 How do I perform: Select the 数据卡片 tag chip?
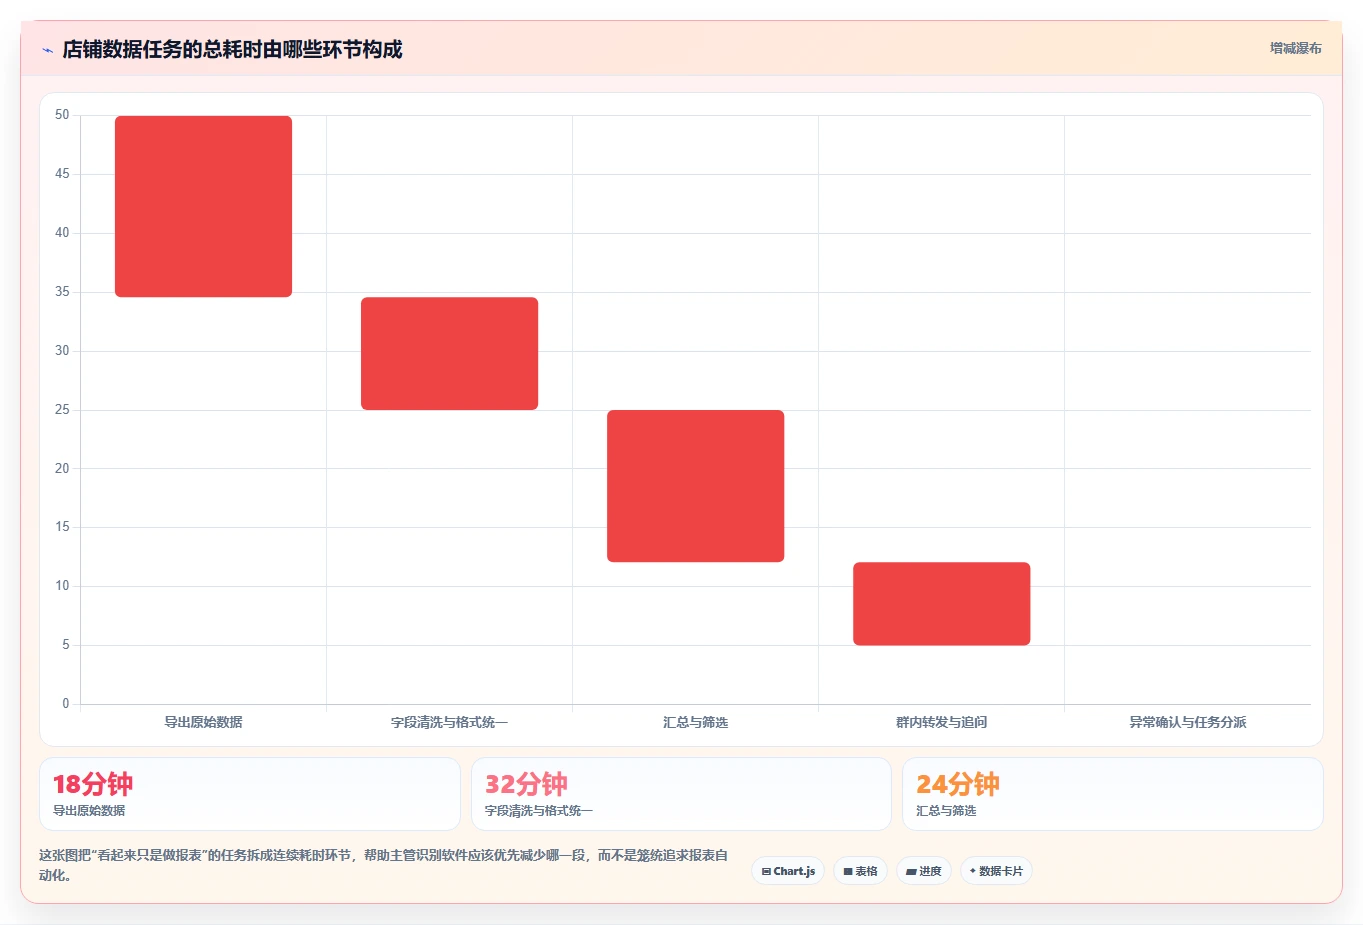tap(996, 871)
